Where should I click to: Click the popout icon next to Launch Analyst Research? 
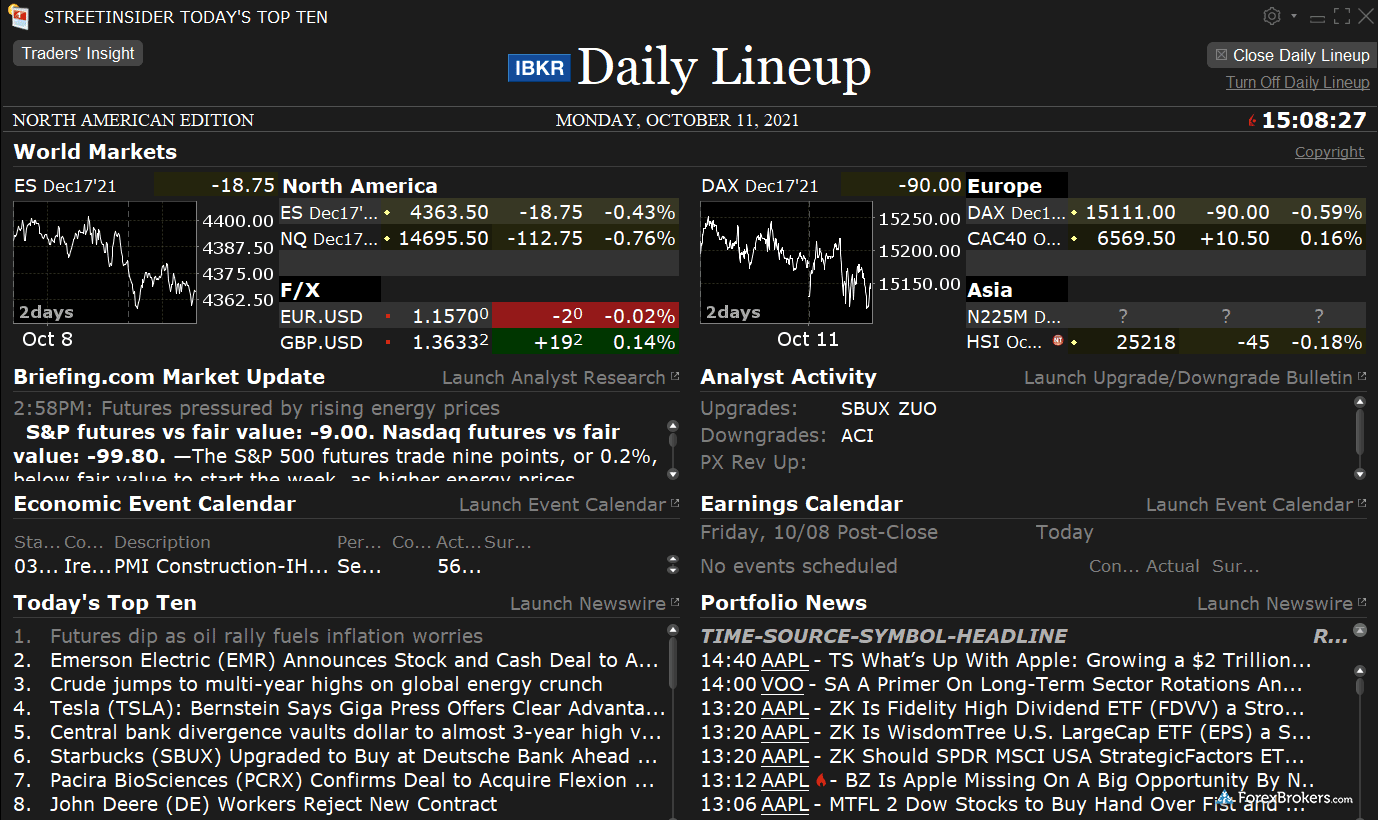tap(674, 378)
